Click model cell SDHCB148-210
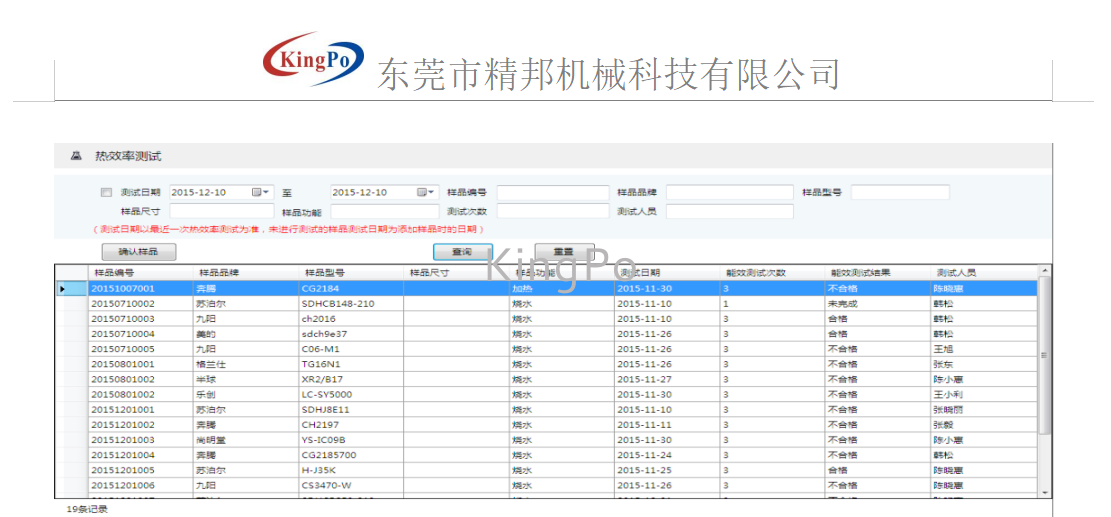Screen dimensions: 1111x517 [351, 304]
